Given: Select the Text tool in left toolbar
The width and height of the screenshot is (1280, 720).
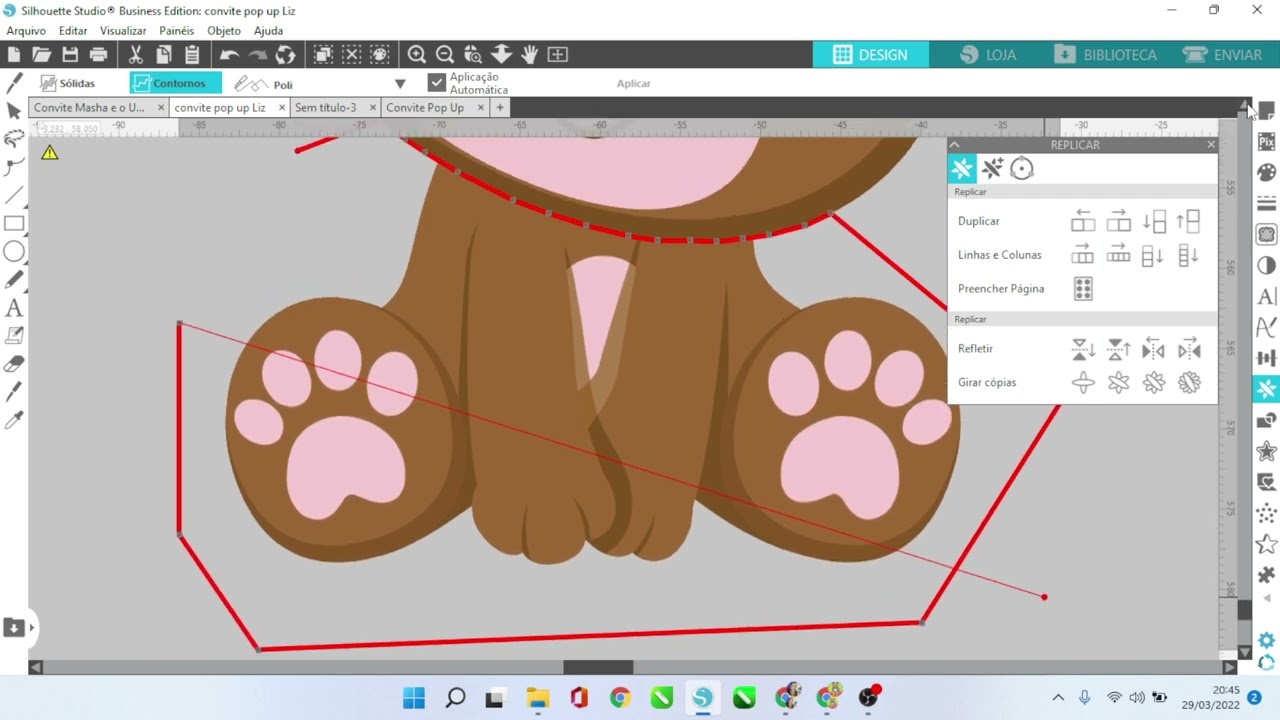Looking at the screenshot, I should (x=14, y=308).
